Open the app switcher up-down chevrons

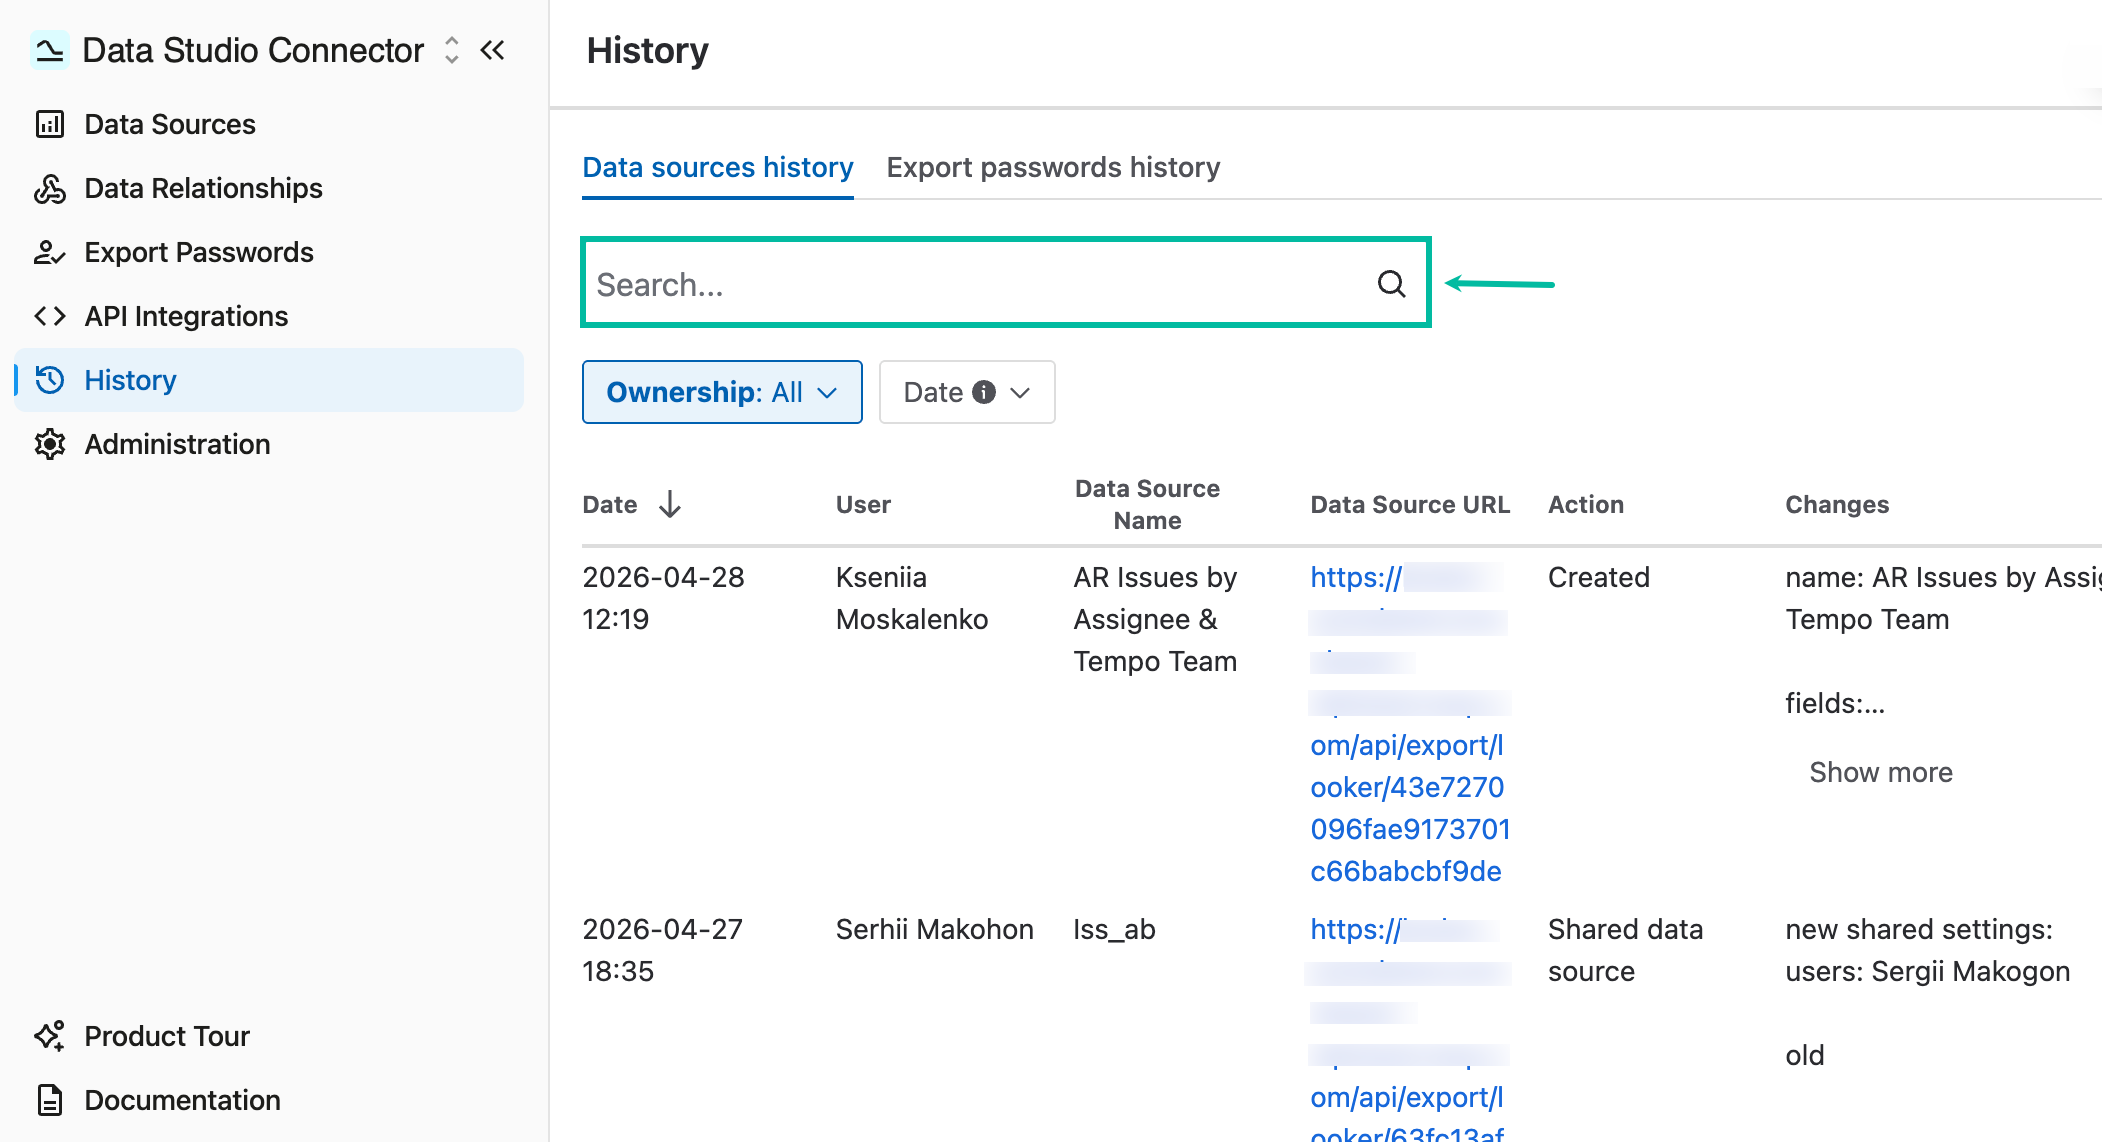point(452,50)
